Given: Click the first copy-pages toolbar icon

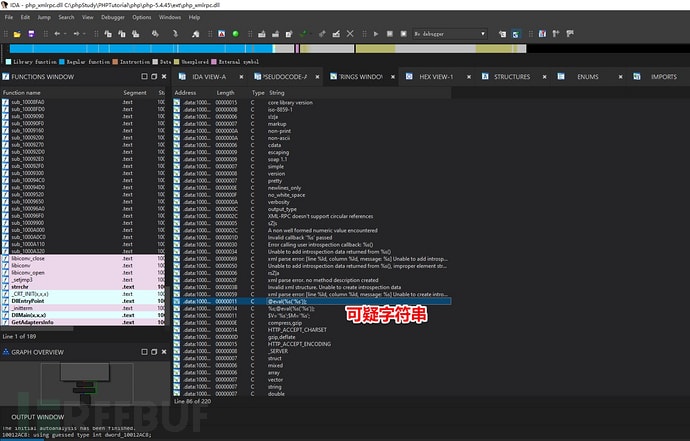Looking at the screenshot, I should coord(108,34).
